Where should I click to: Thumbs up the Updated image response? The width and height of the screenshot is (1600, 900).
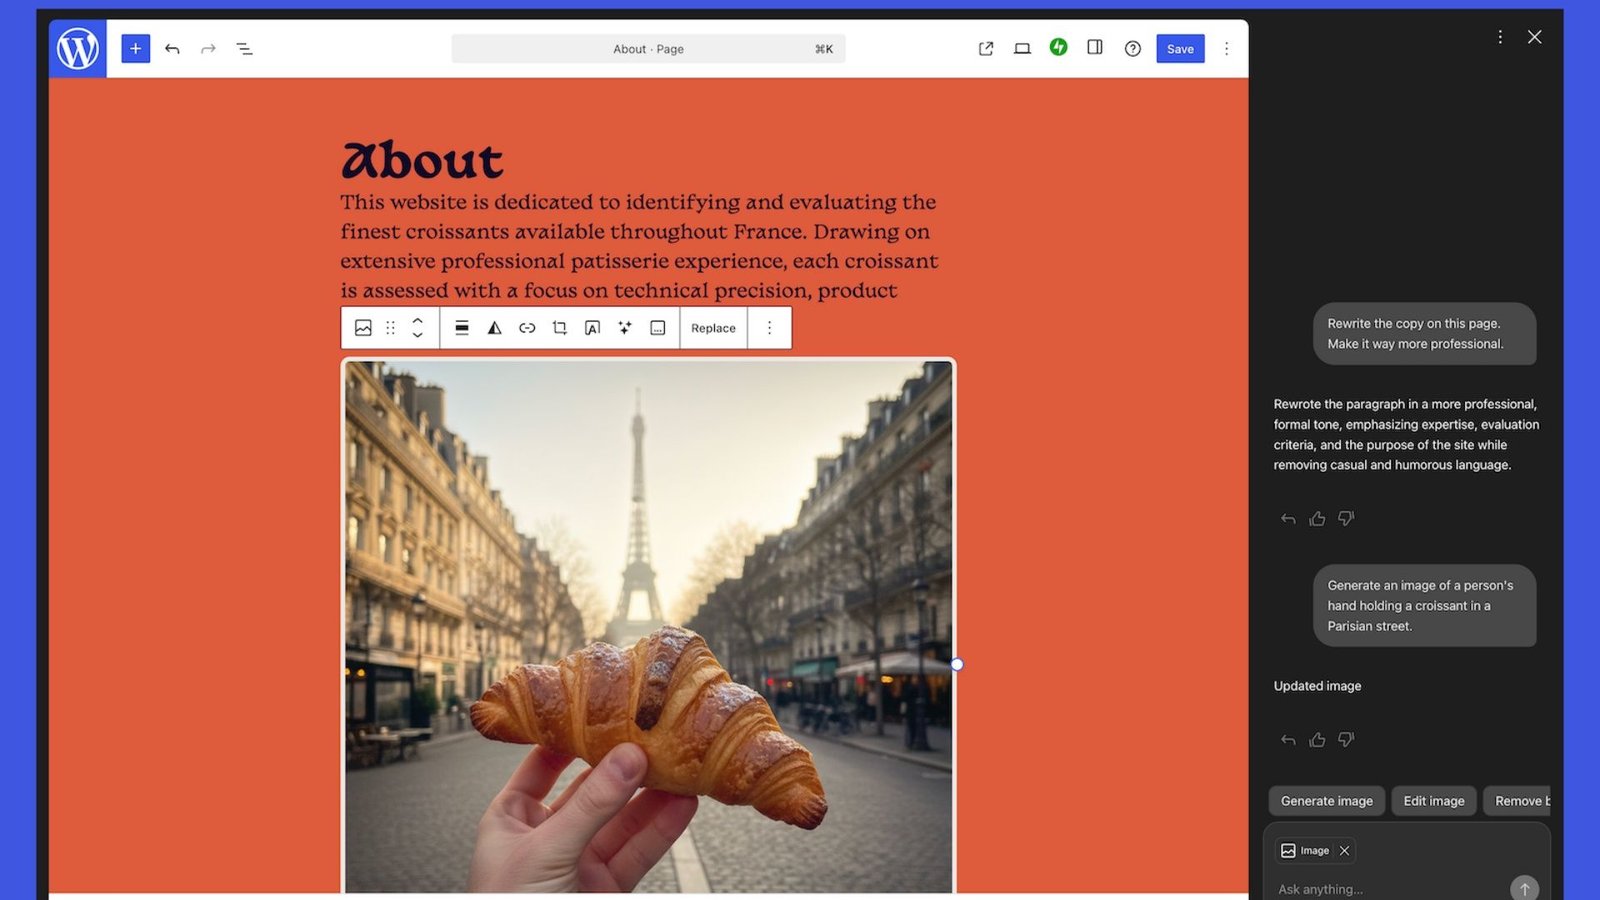pyautogui.click(x=1317, y=740)
